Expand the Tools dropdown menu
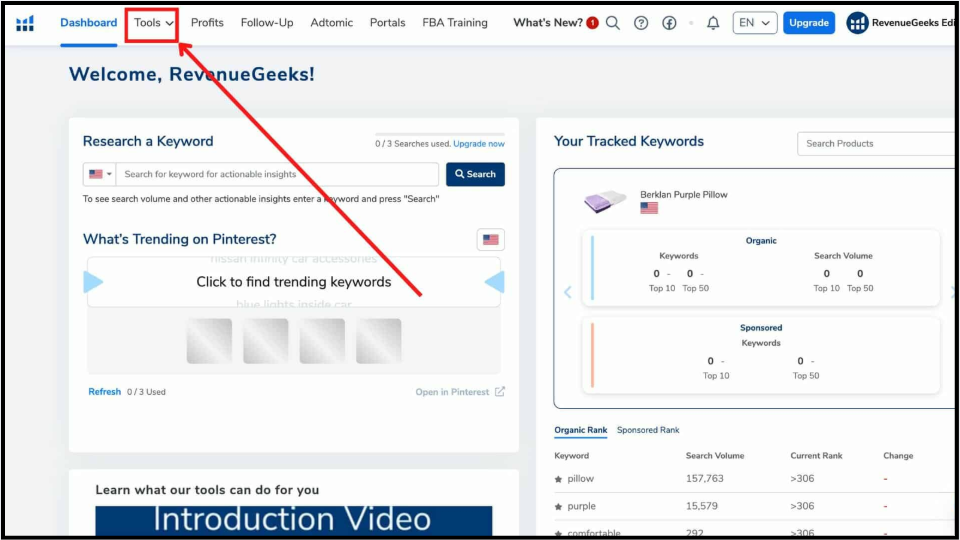The width and height of the screenshot is (960, 540). (x=153, y=23)
